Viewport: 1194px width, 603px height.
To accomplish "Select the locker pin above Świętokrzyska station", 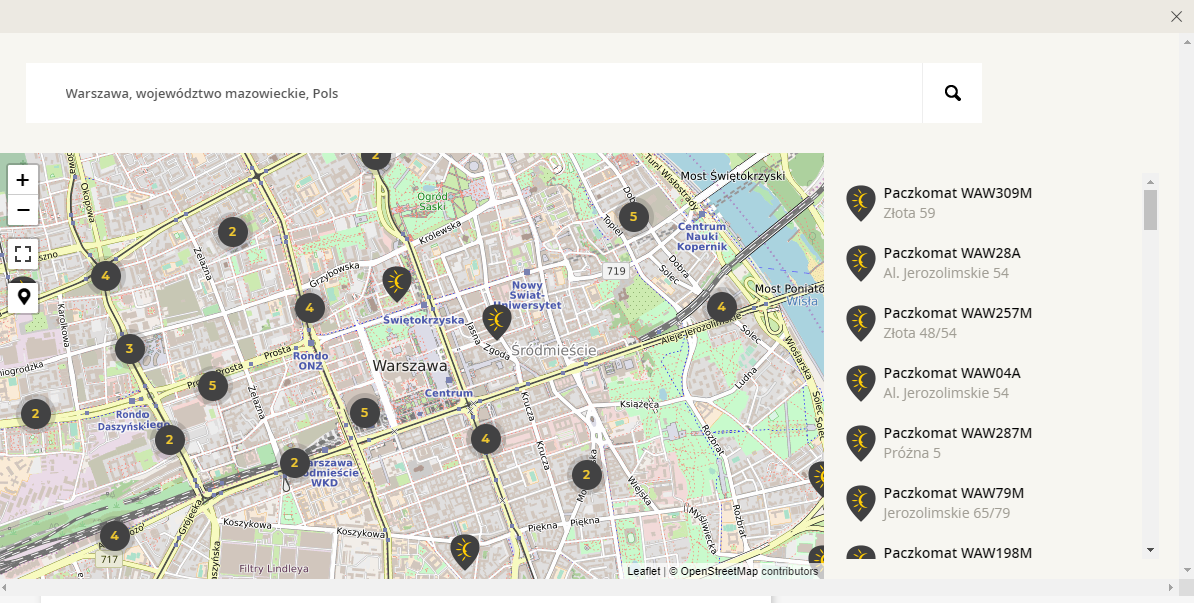I will [397, 284].
